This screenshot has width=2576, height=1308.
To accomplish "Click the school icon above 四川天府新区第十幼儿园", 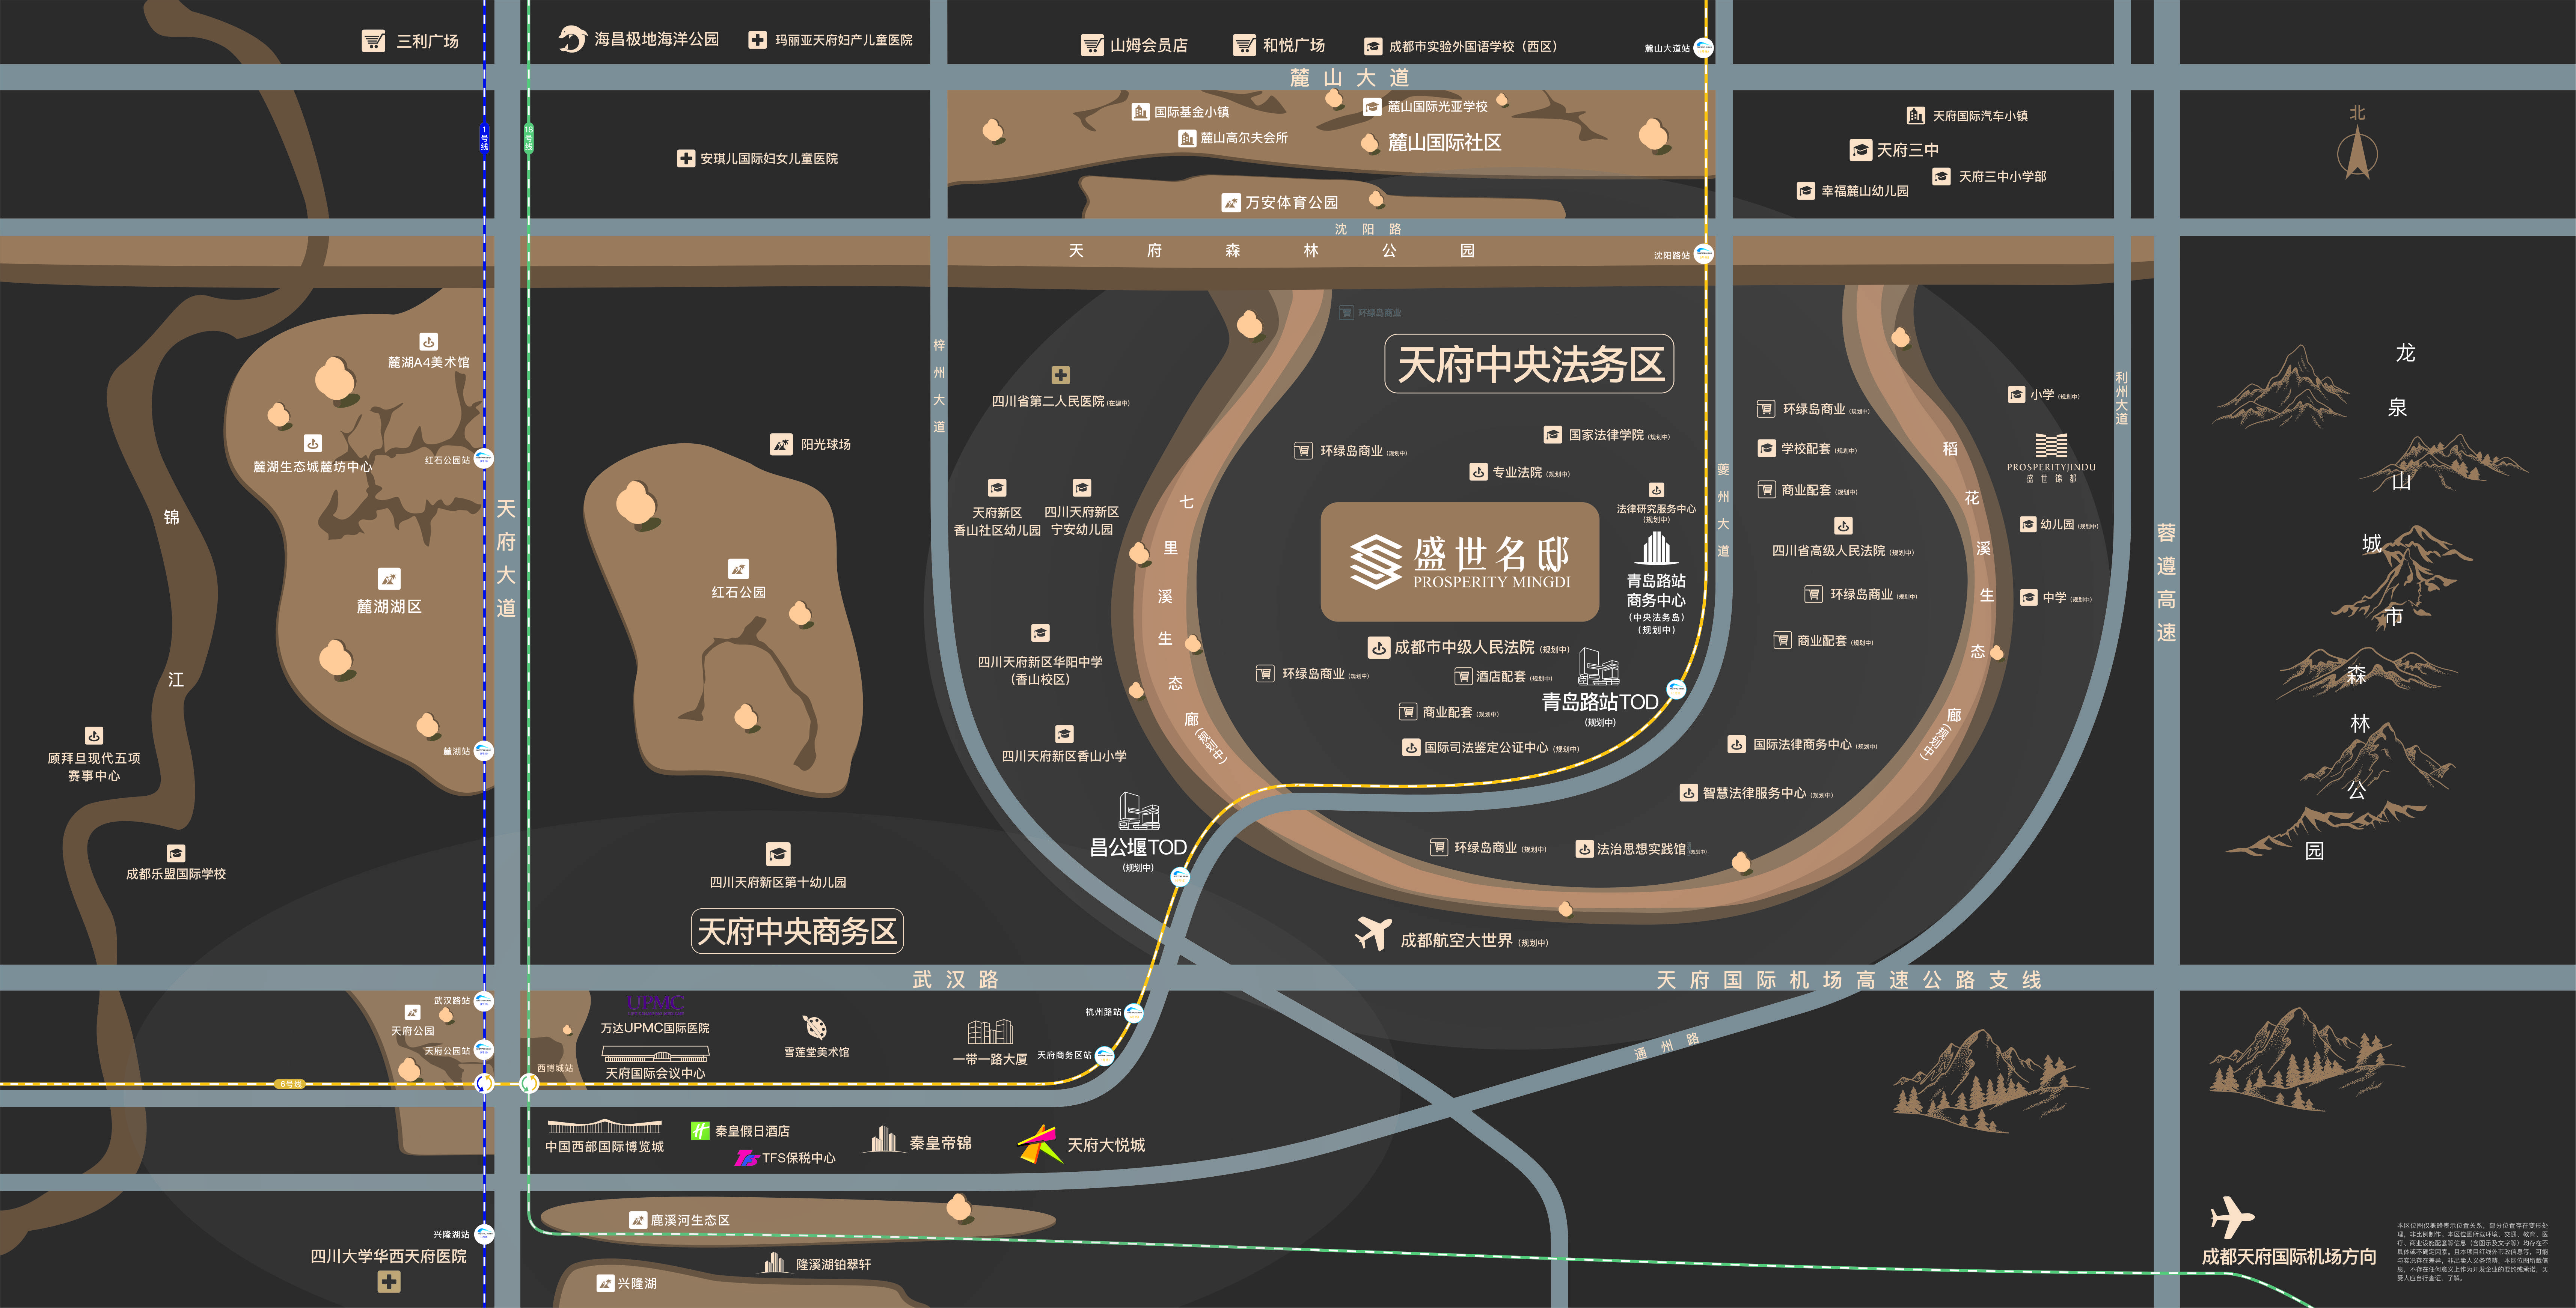I will click(778, 854).
